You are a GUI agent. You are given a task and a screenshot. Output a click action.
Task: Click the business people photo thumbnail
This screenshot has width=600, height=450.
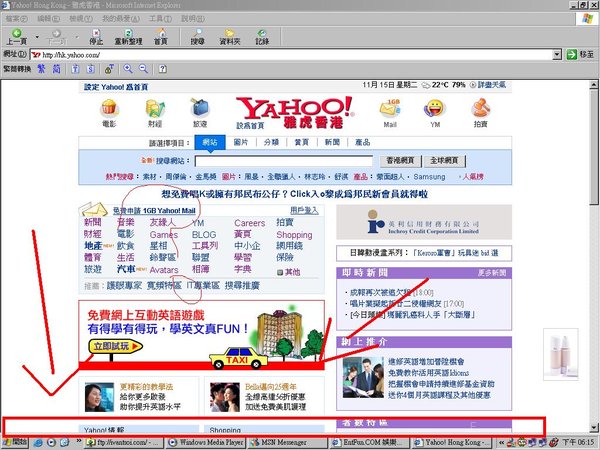(363, 377)
